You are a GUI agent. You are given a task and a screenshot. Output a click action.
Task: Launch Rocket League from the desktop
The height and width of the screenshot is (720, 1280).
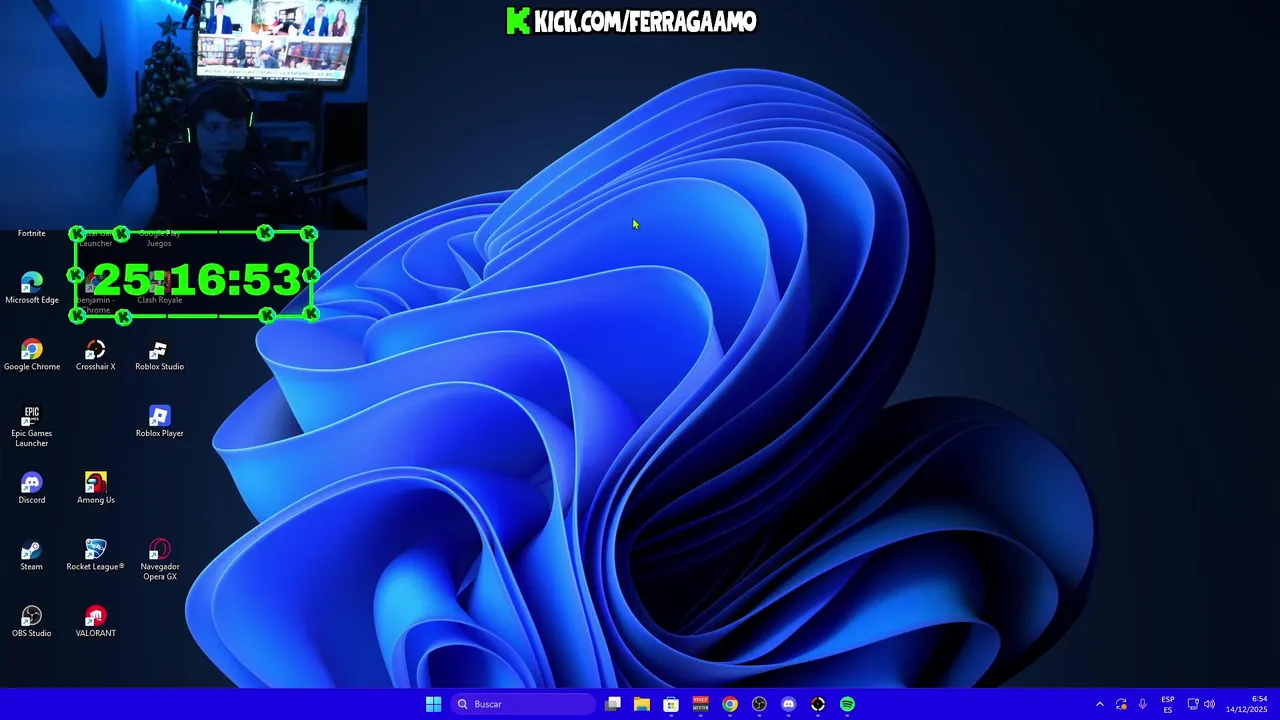96,555
